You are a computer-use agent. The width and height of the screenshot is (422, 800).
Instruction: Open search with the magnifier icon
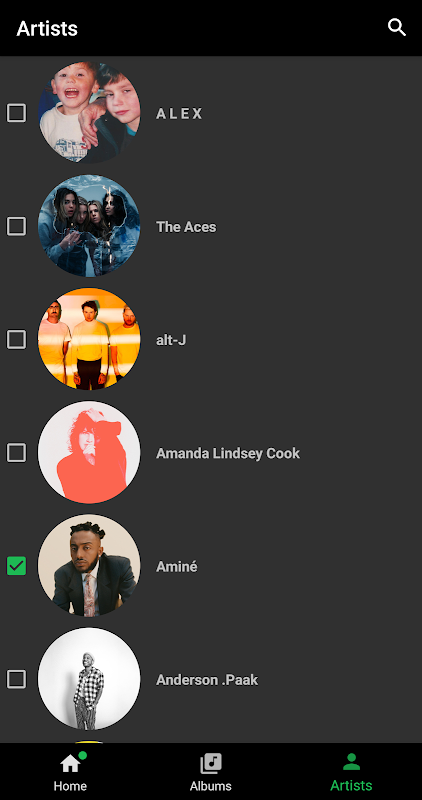[x=396, y=28]
